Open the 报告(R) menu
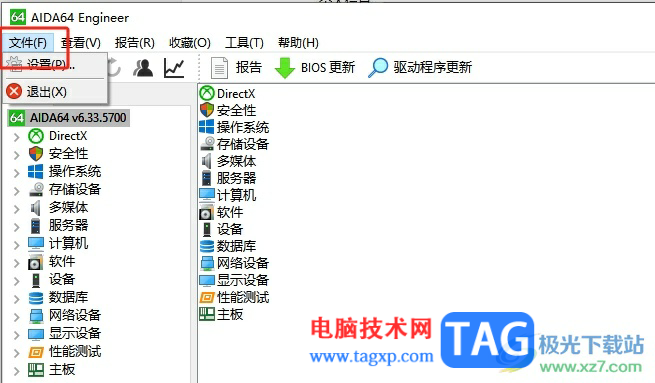 pos(135,43)
